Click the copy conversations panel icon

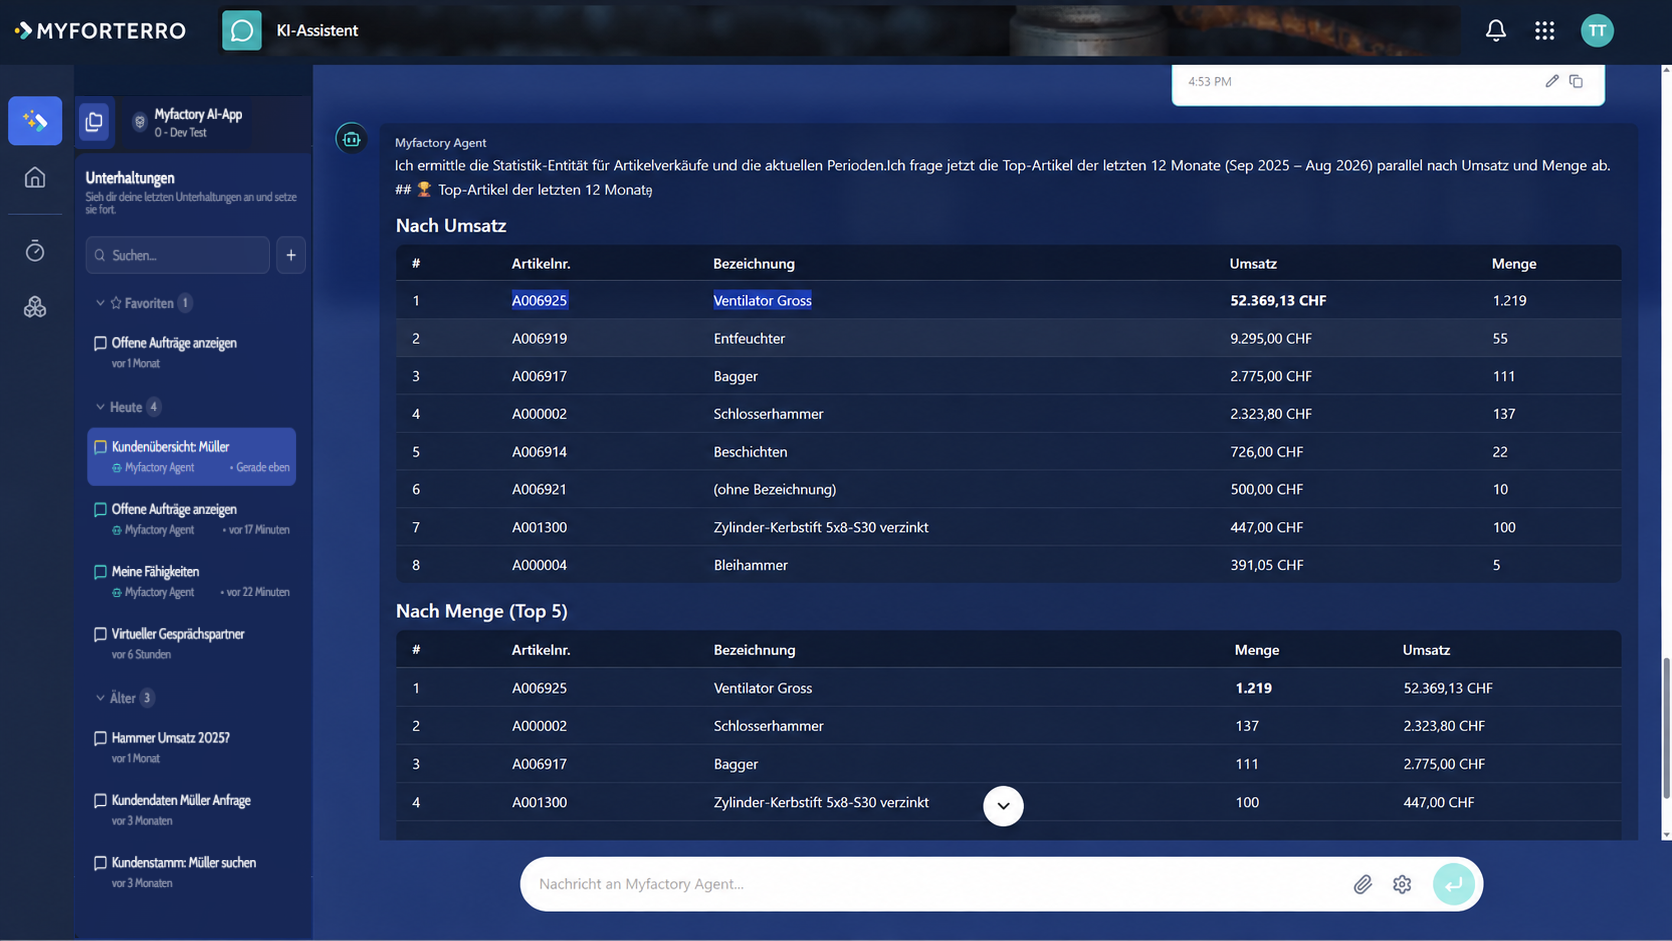point(94,122)
